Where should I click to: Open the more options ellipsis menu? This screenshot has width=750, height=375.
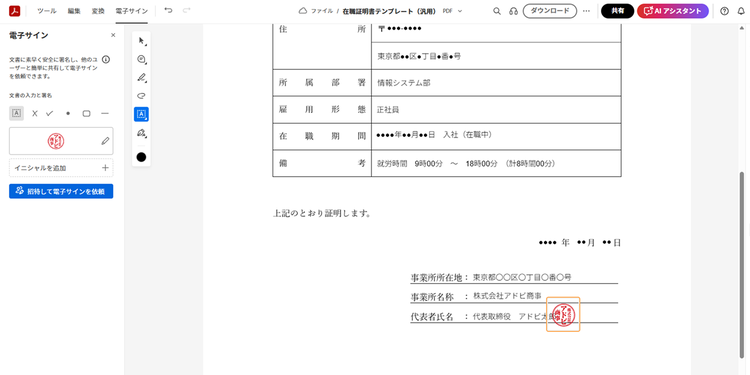pyautogui.click(x=586, y=11)
